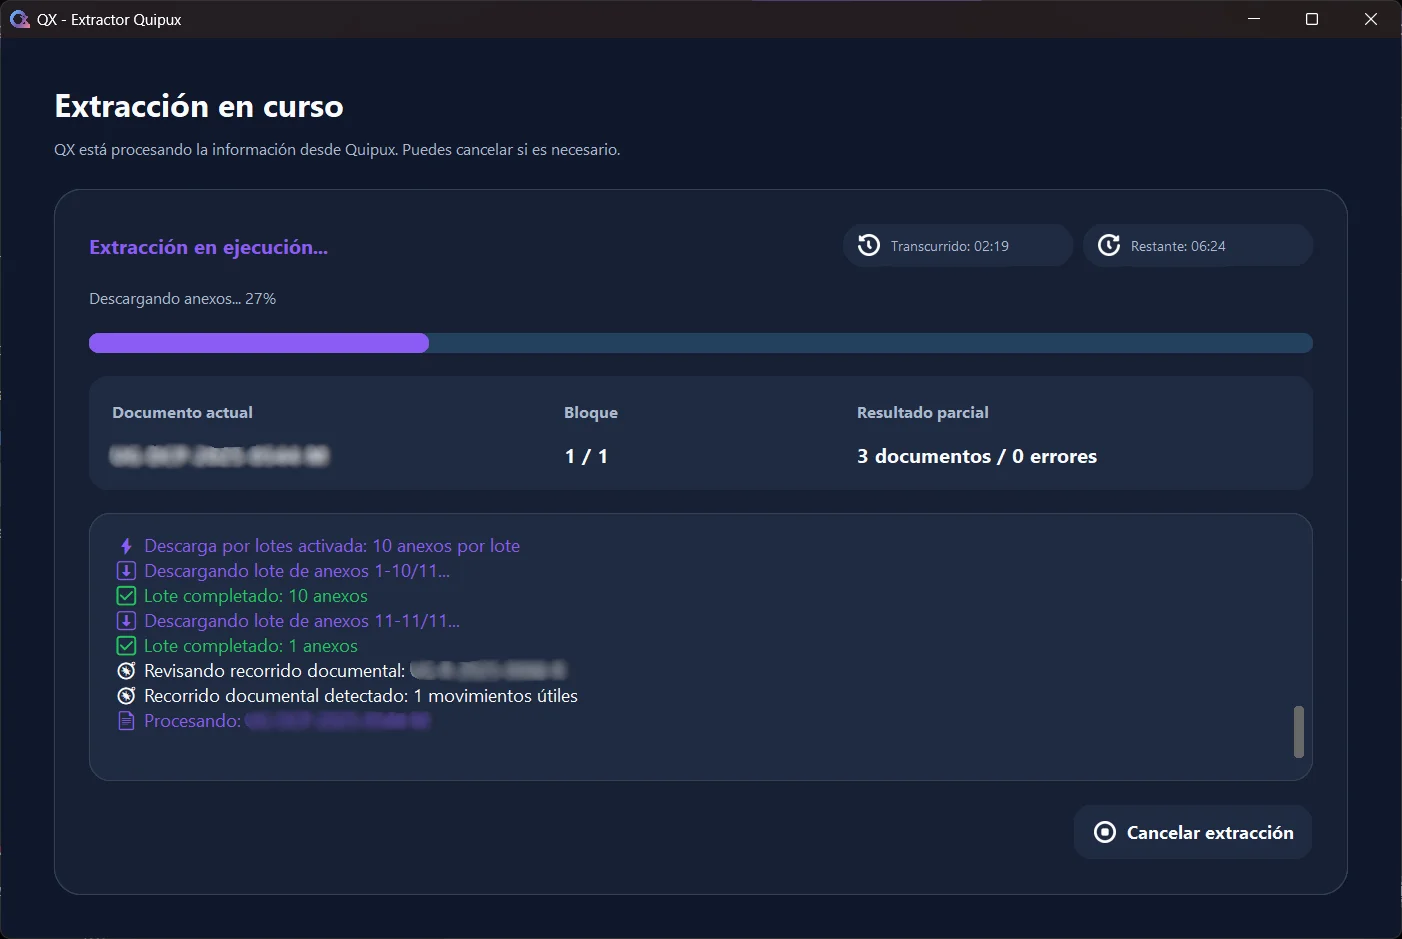Click the Cancelar extracción button
The image size is (1402, 939).
(1192, 832)
